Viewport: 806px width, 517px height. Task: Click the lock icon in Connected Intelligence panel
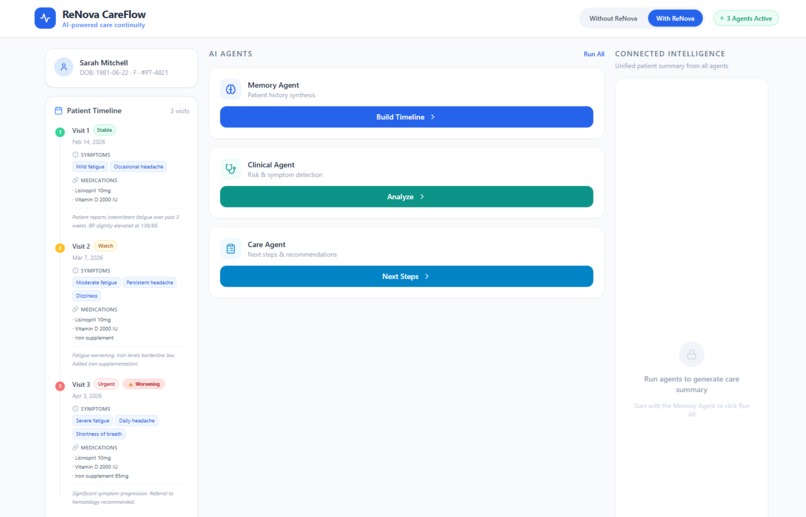[x=691, y=355]
